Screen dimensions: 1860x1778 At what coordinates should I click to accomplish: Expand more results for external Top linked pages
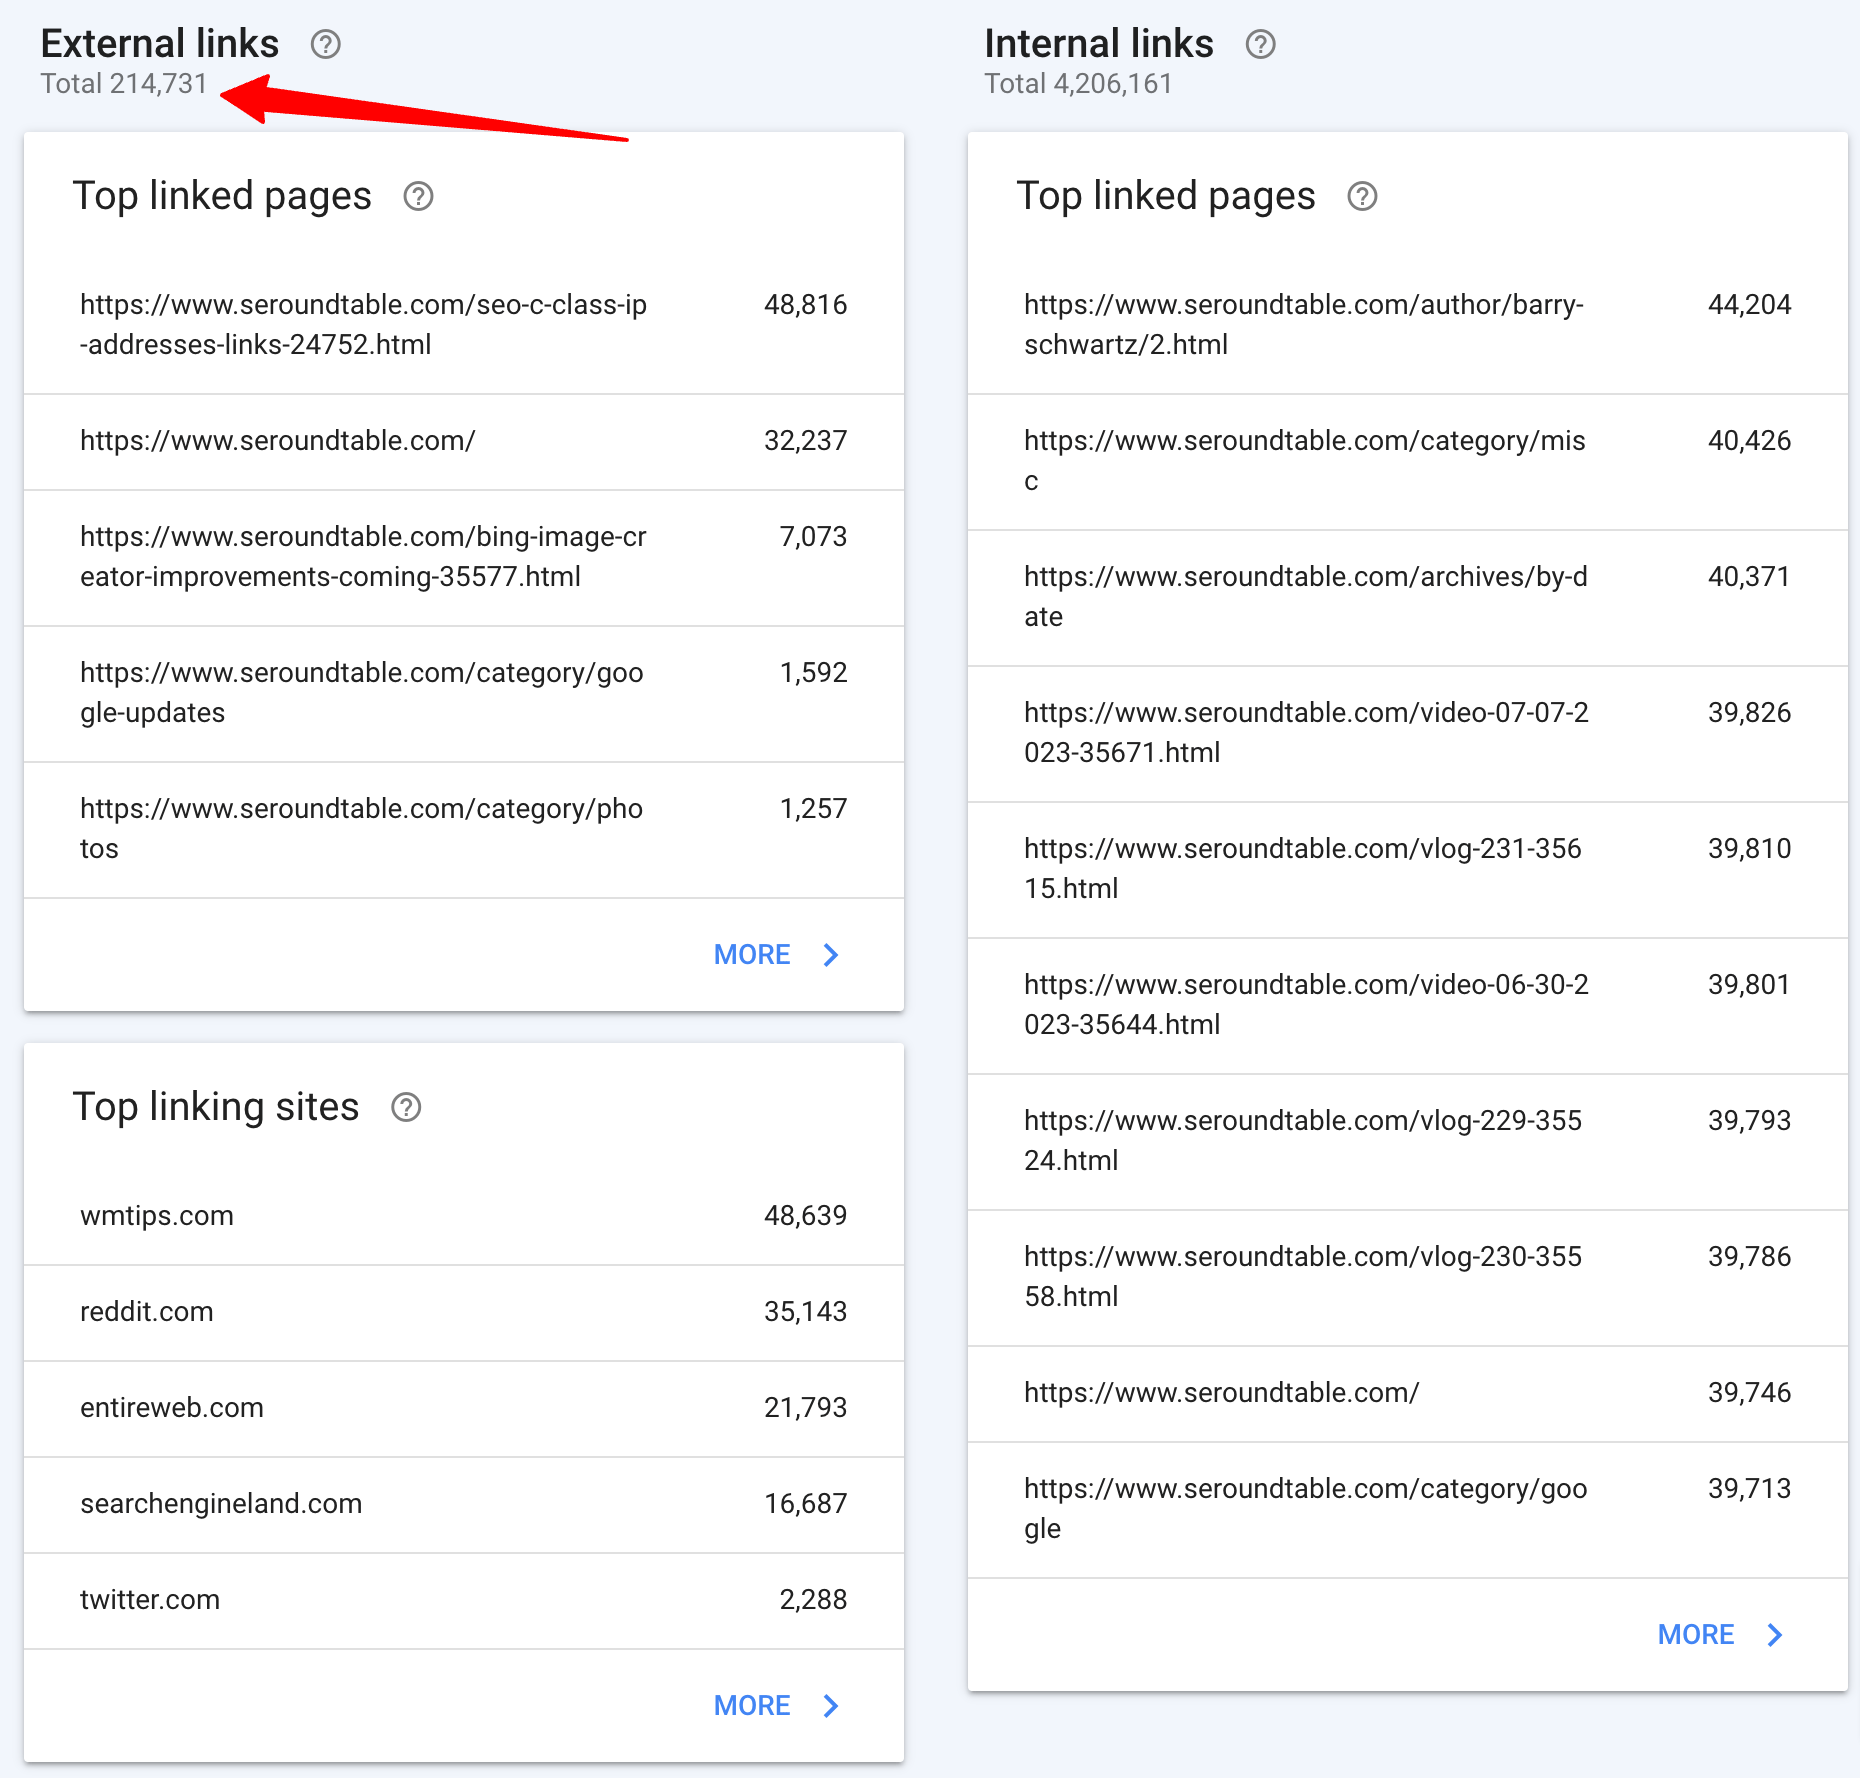pyautogui.click(x=751, y=955)
